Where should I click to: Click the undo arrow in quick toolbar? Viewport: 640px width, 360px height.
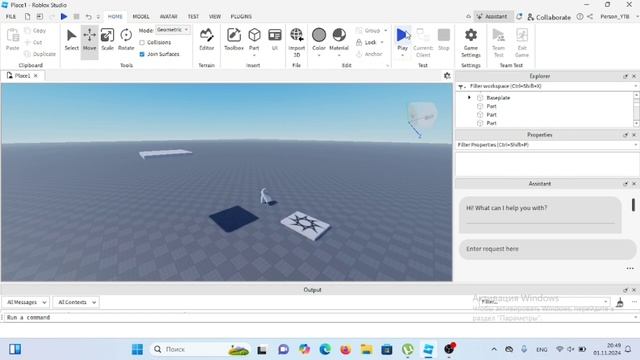[88, 16]
